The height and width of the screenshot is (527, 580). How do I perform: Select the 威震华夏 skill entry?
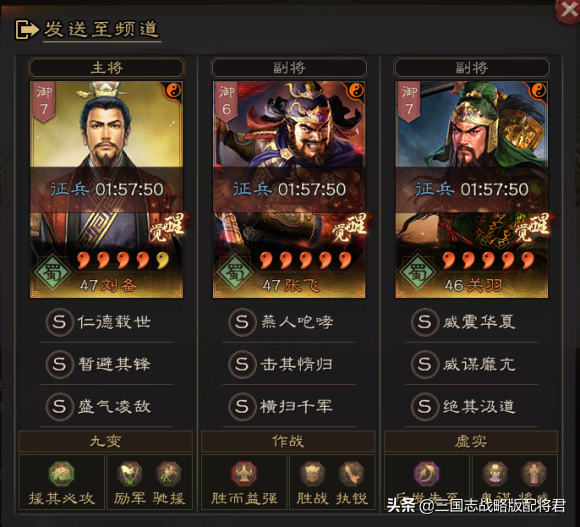pyautogui.click(x=472, y=322)
